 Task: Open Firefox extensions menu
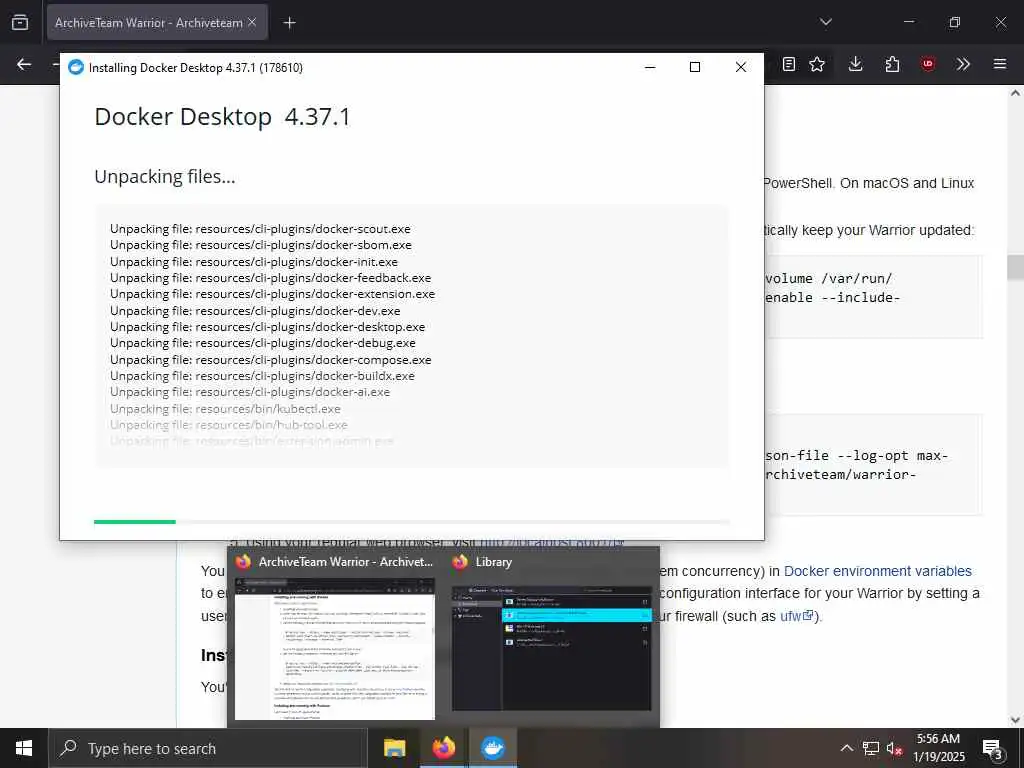[892, 64]
